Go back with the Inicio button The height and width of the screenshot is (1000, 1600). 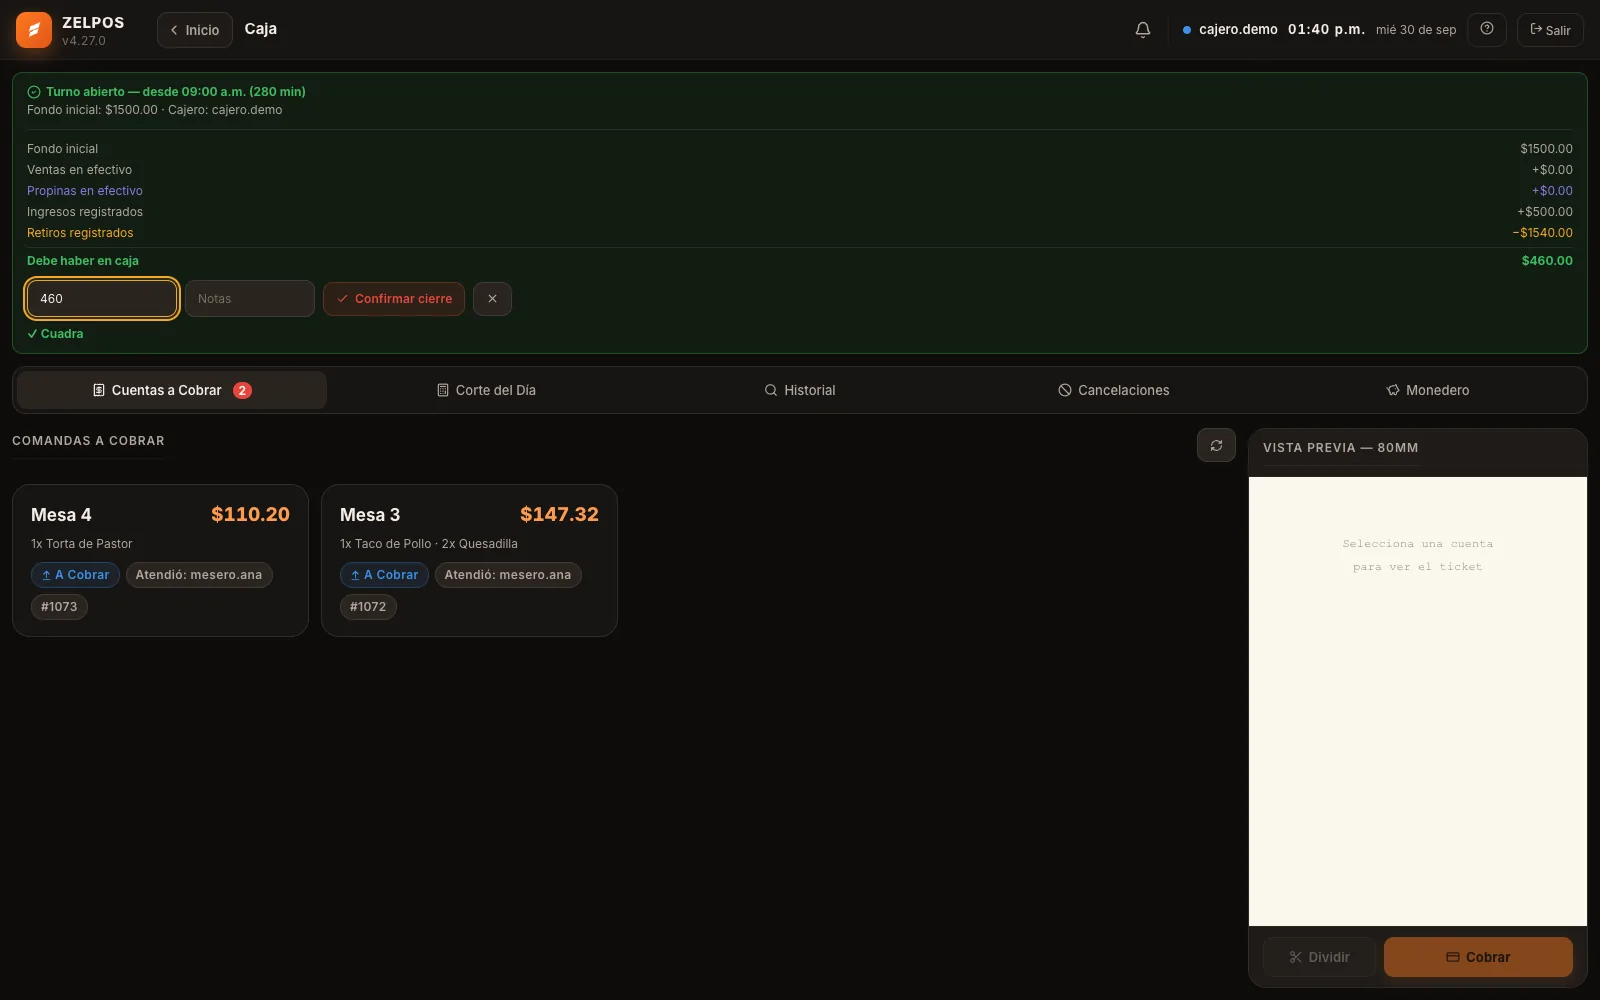click(x=195, y=30)
